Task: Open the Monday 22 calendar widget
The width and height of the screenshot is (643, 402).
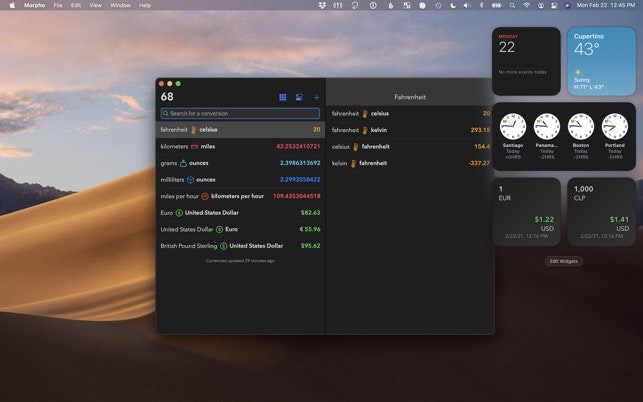Action: click(x=526, y=61)
